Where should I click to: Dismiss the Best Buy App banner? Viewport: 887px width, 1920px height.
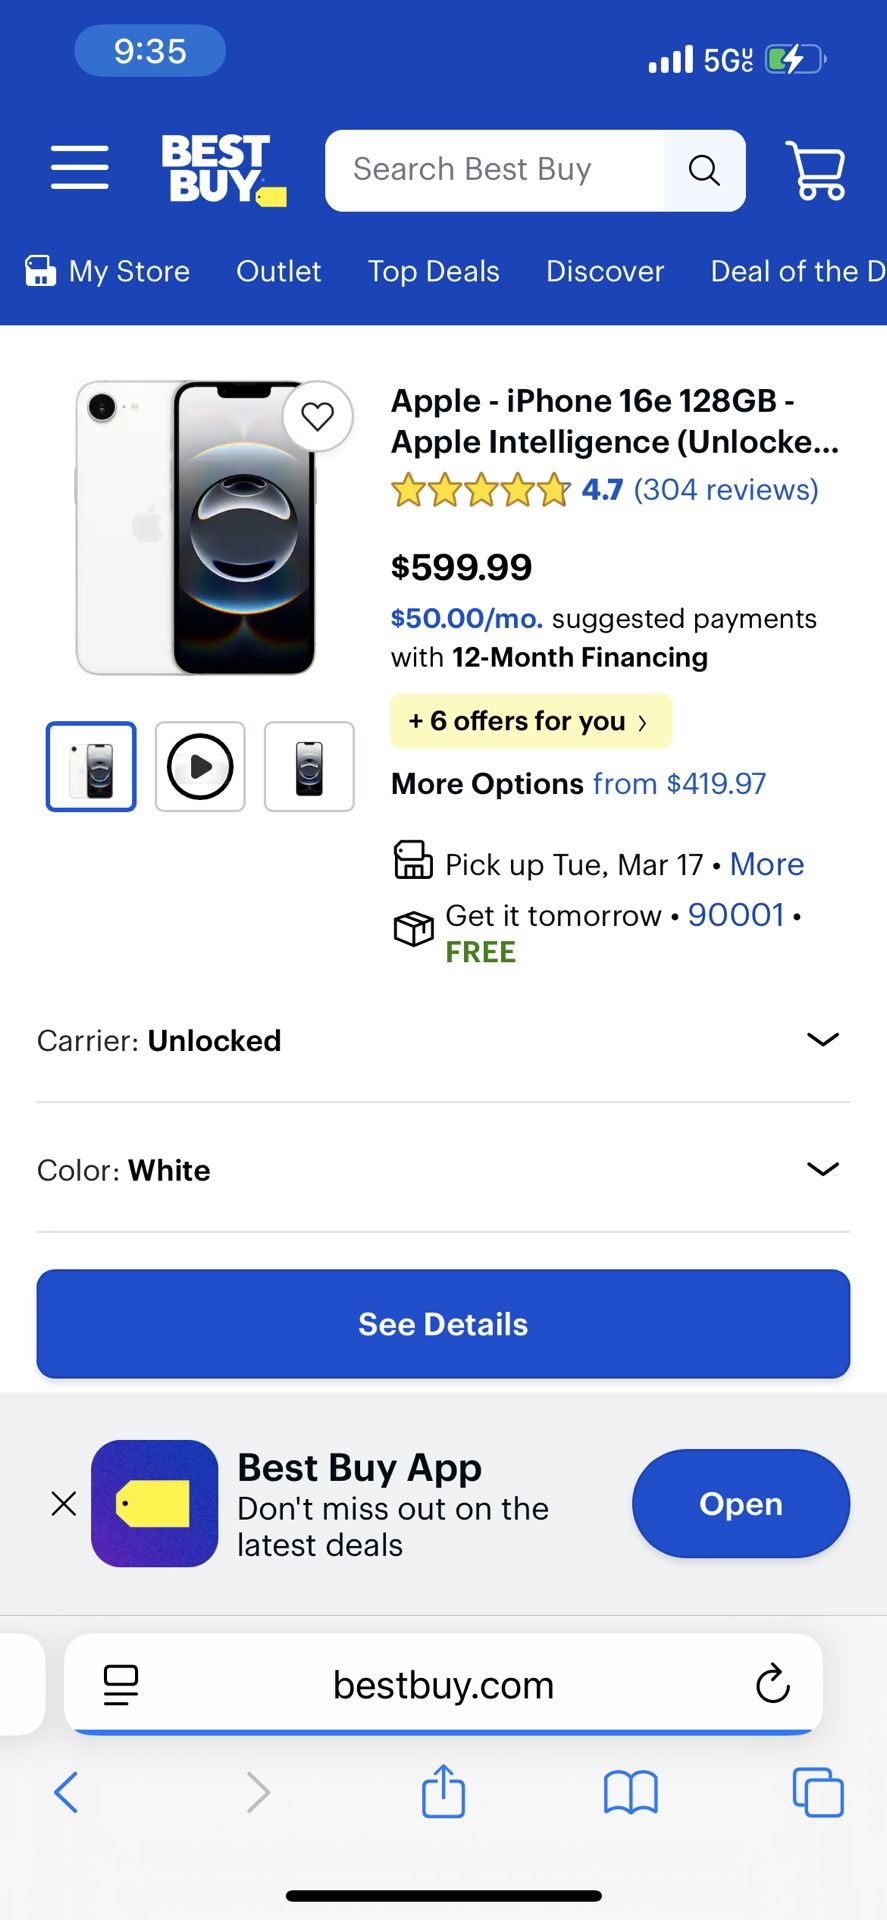(x=64, y=1503)
